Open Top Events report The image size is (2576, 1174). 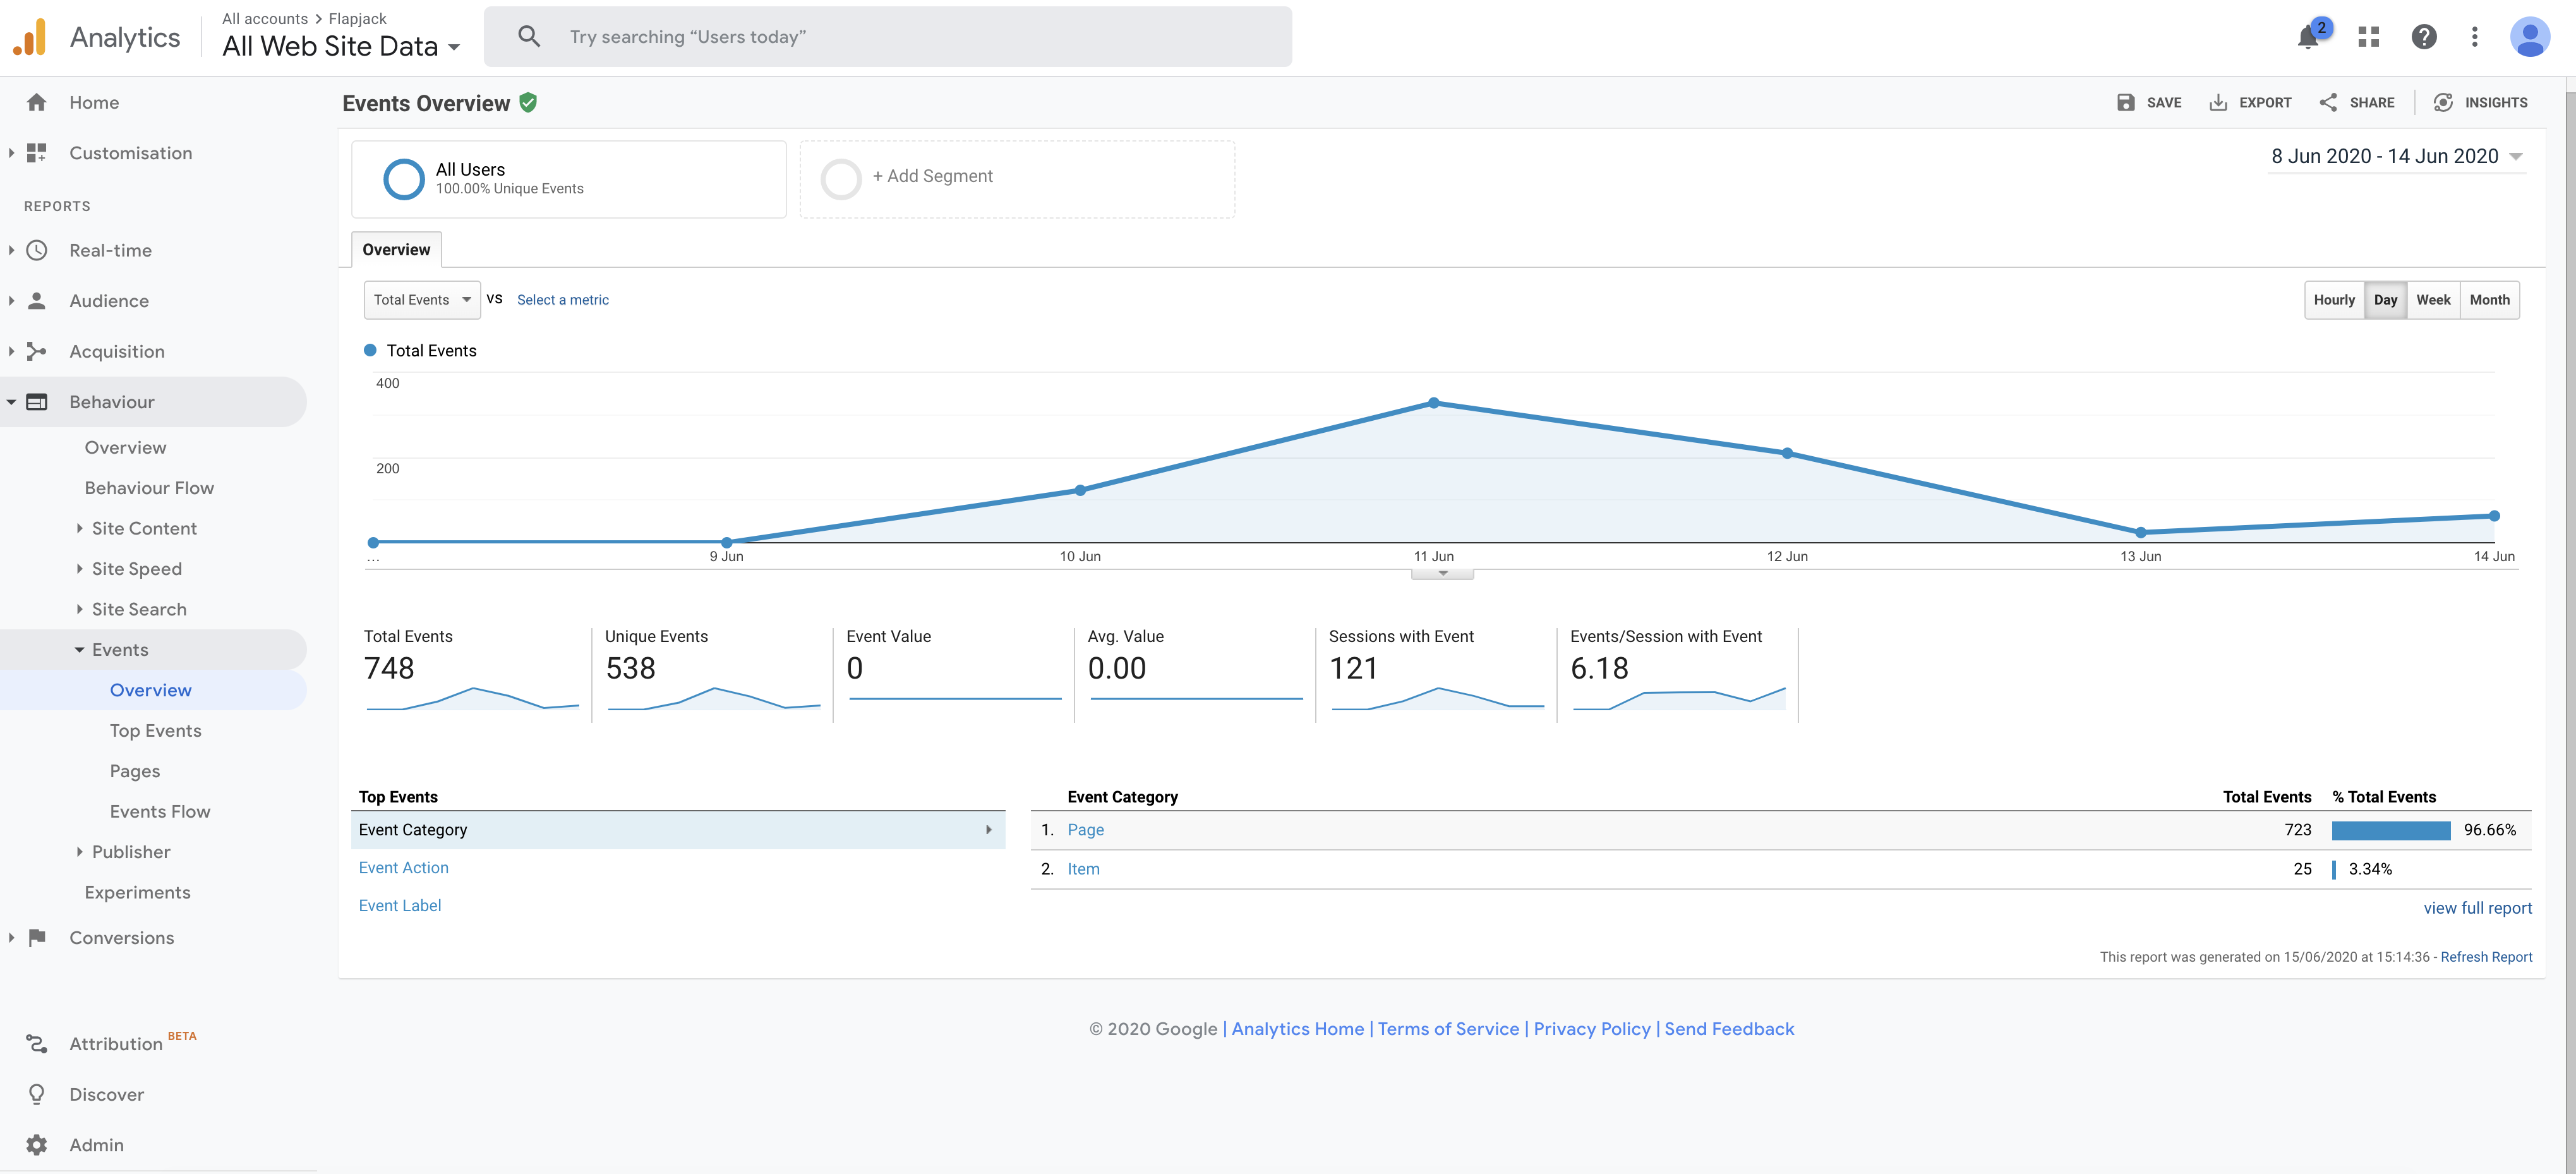click(x=155, y=731)
